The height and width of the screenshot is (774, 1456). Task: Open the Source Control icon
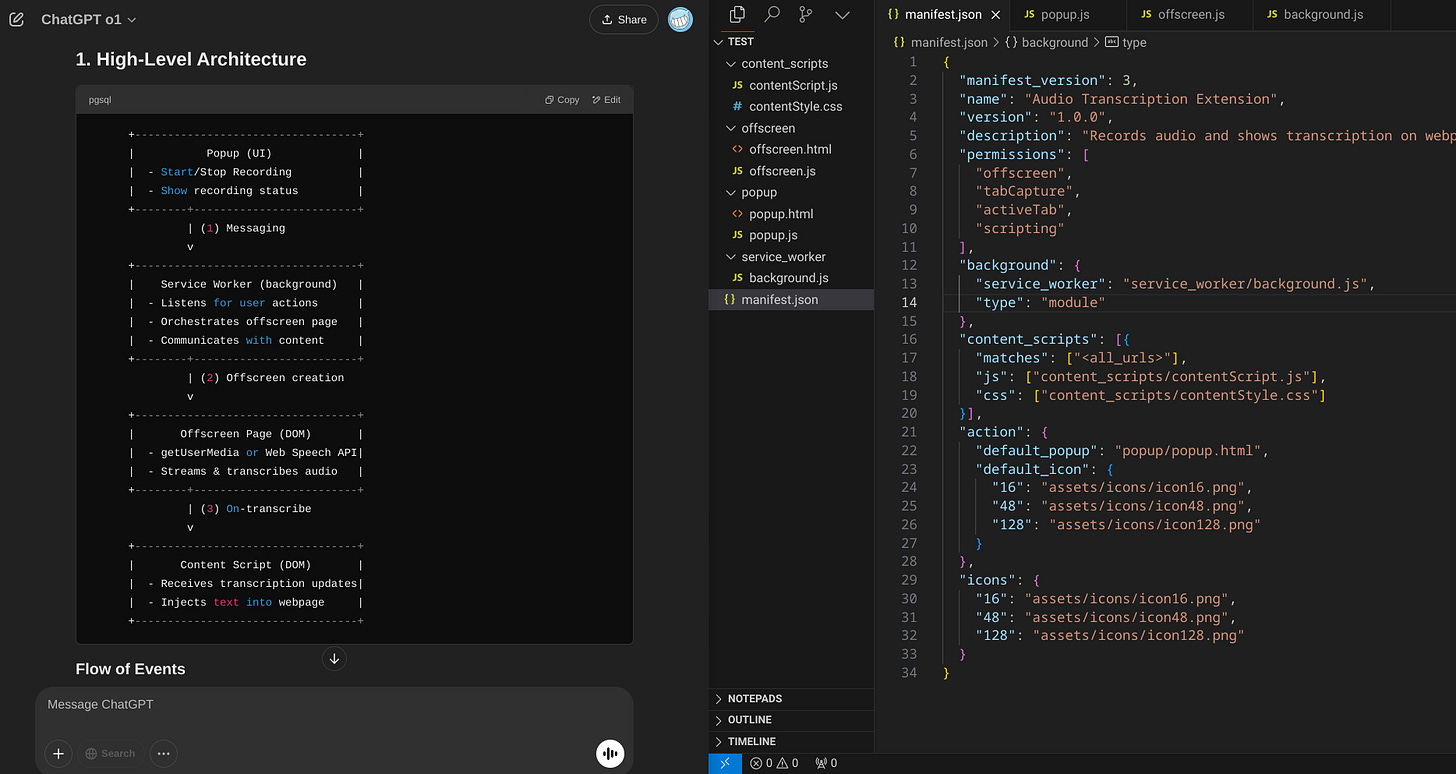(x=806, y=15)
